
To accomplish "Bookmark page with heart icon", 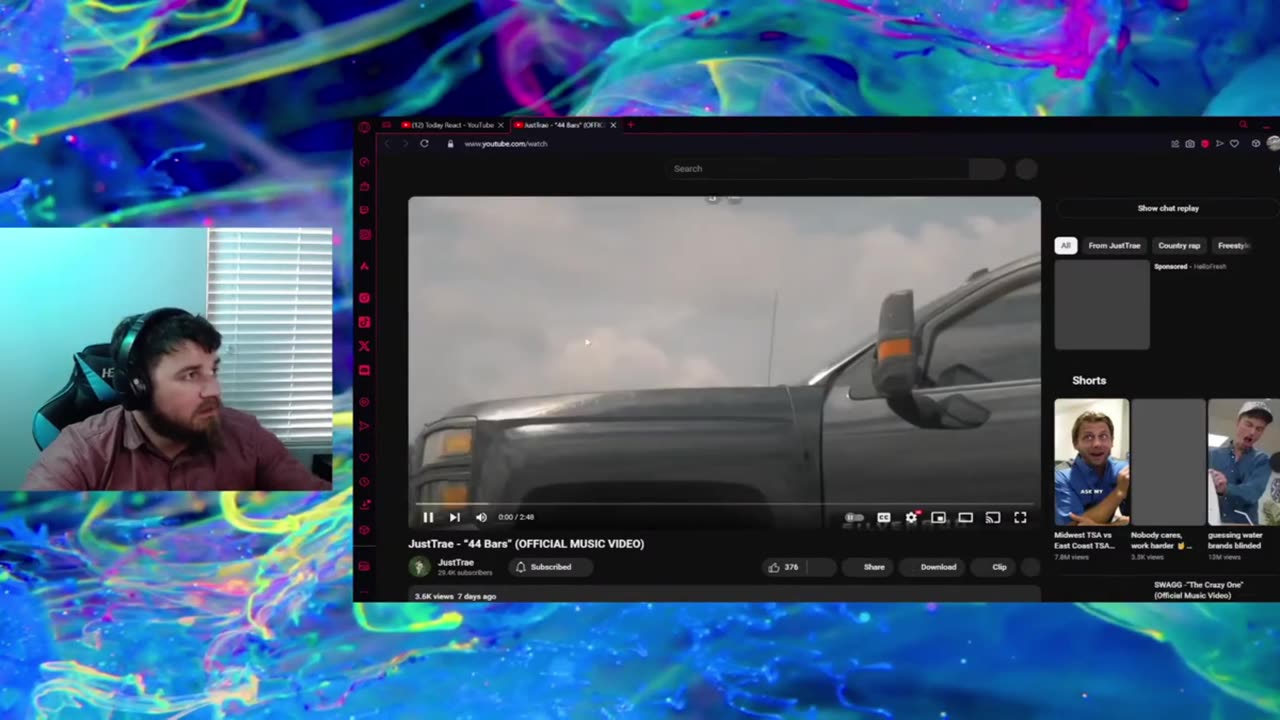I will (x=1234, y=144).
